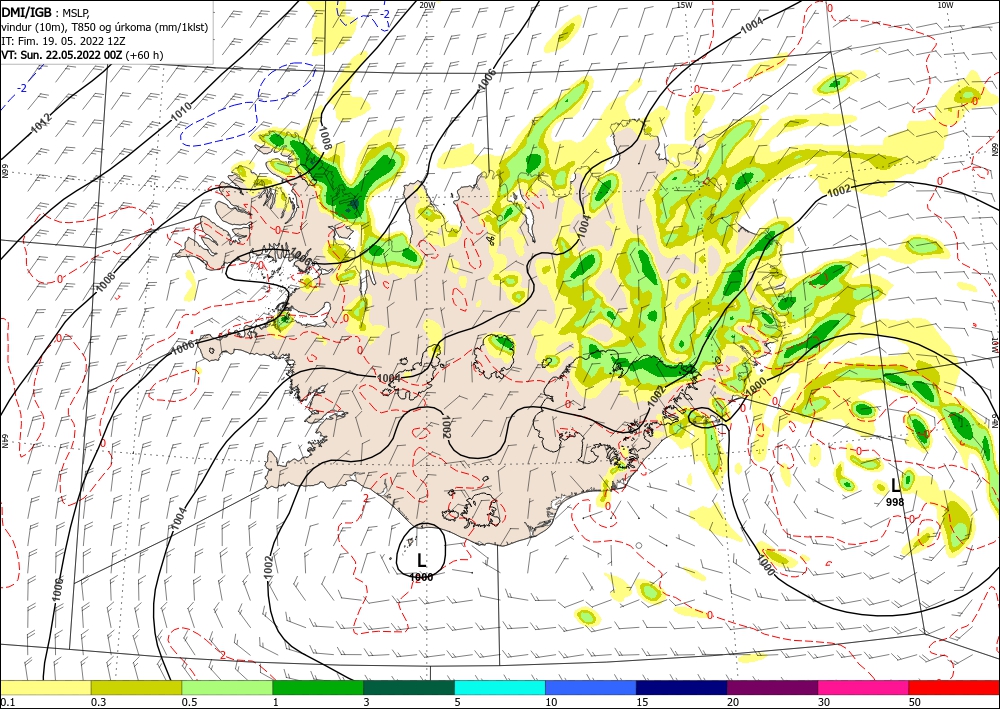
Task: Click the 'IT: Fim. 19. 05. 2022 12Z' line
Action: (x=63, y=41)
